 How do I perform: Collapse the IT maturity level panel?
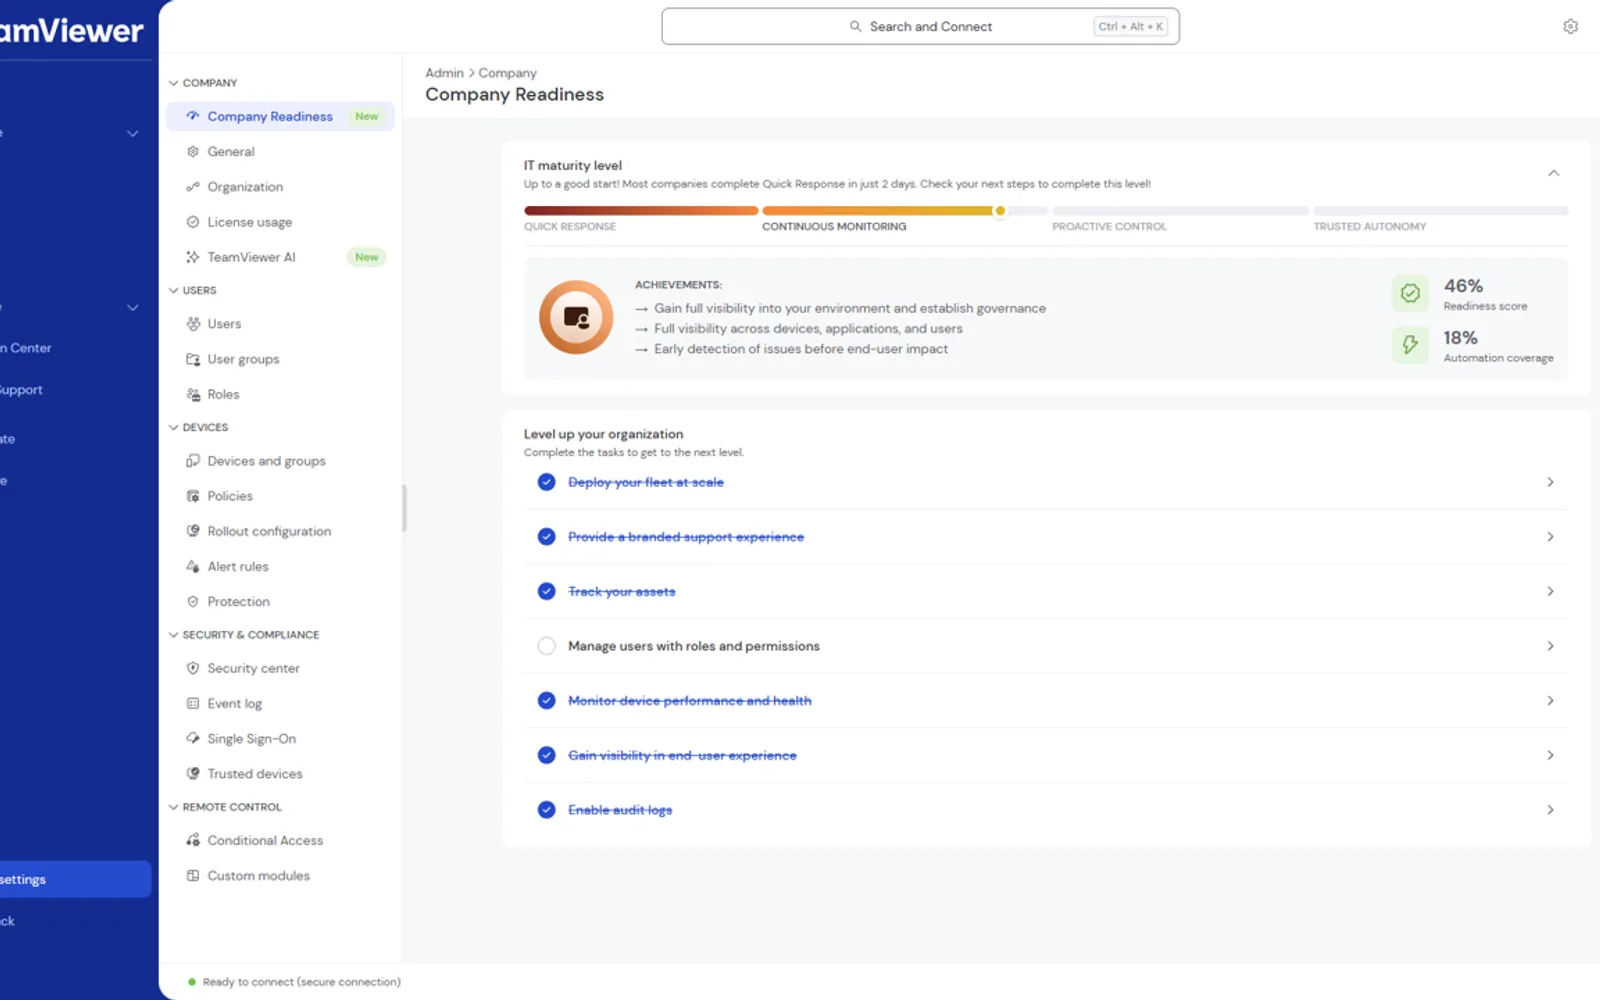1553,174
